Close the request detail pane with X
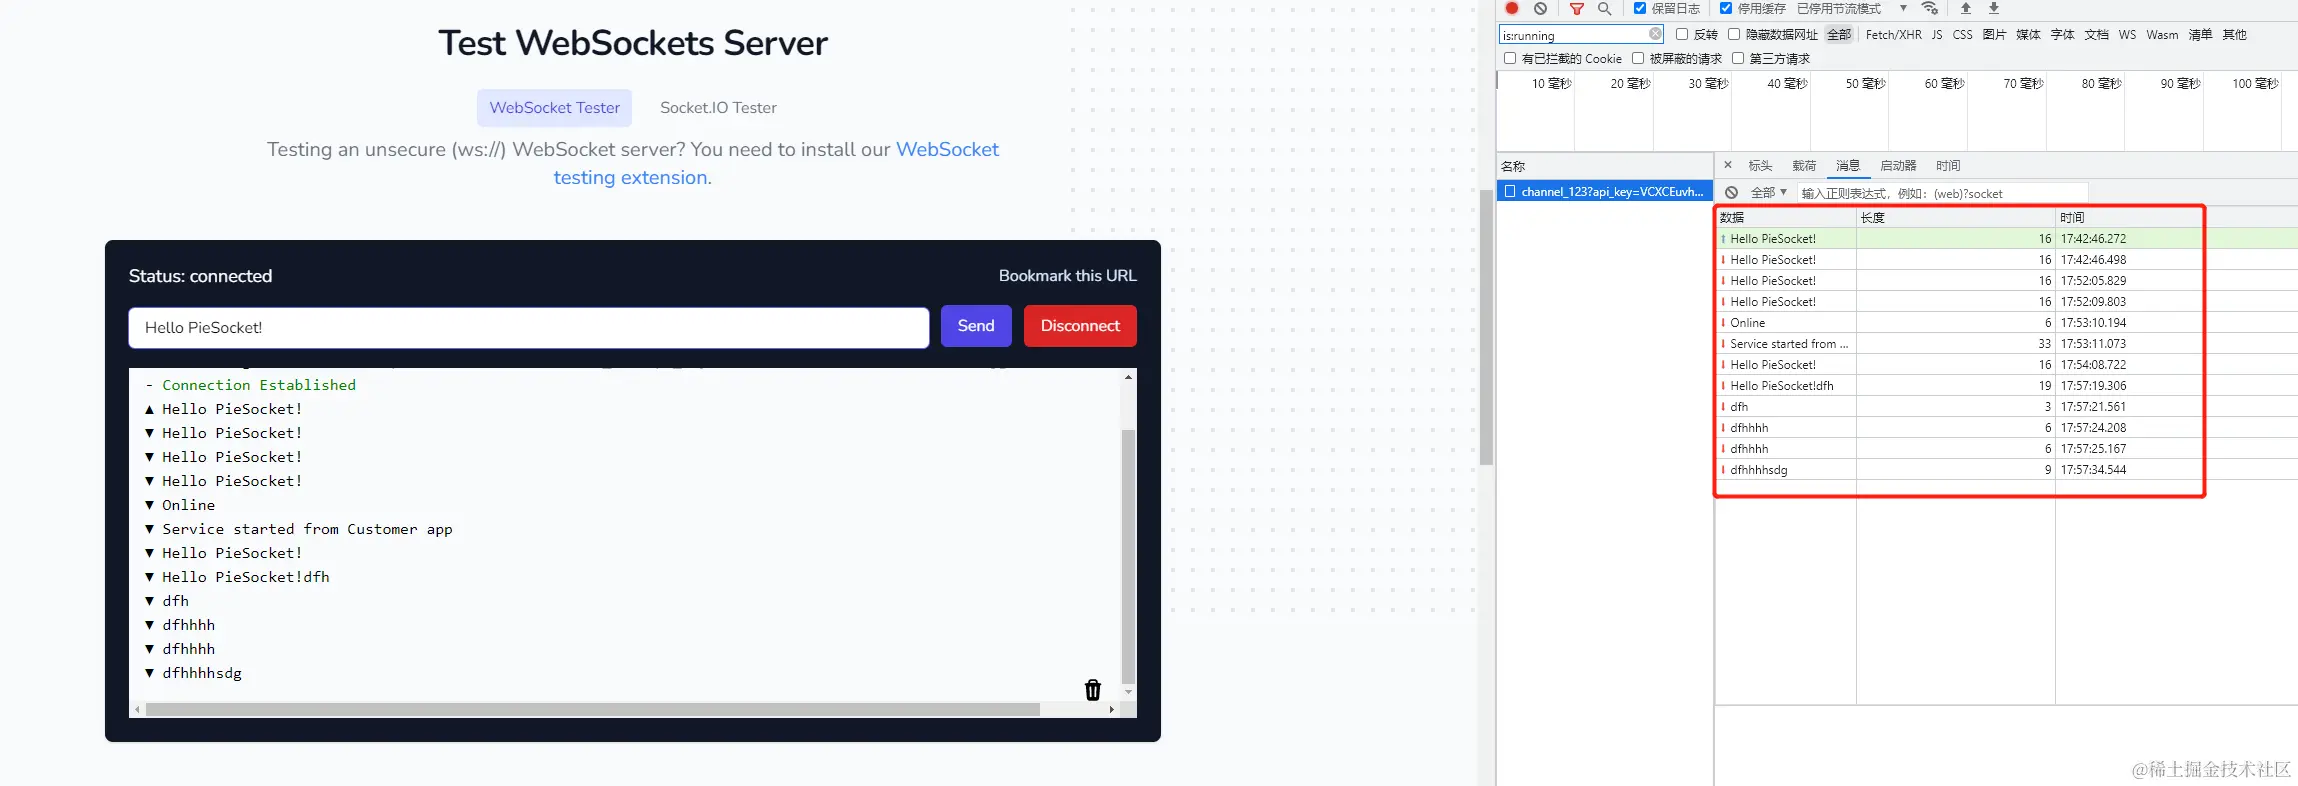 click(x=1728, y=165)
